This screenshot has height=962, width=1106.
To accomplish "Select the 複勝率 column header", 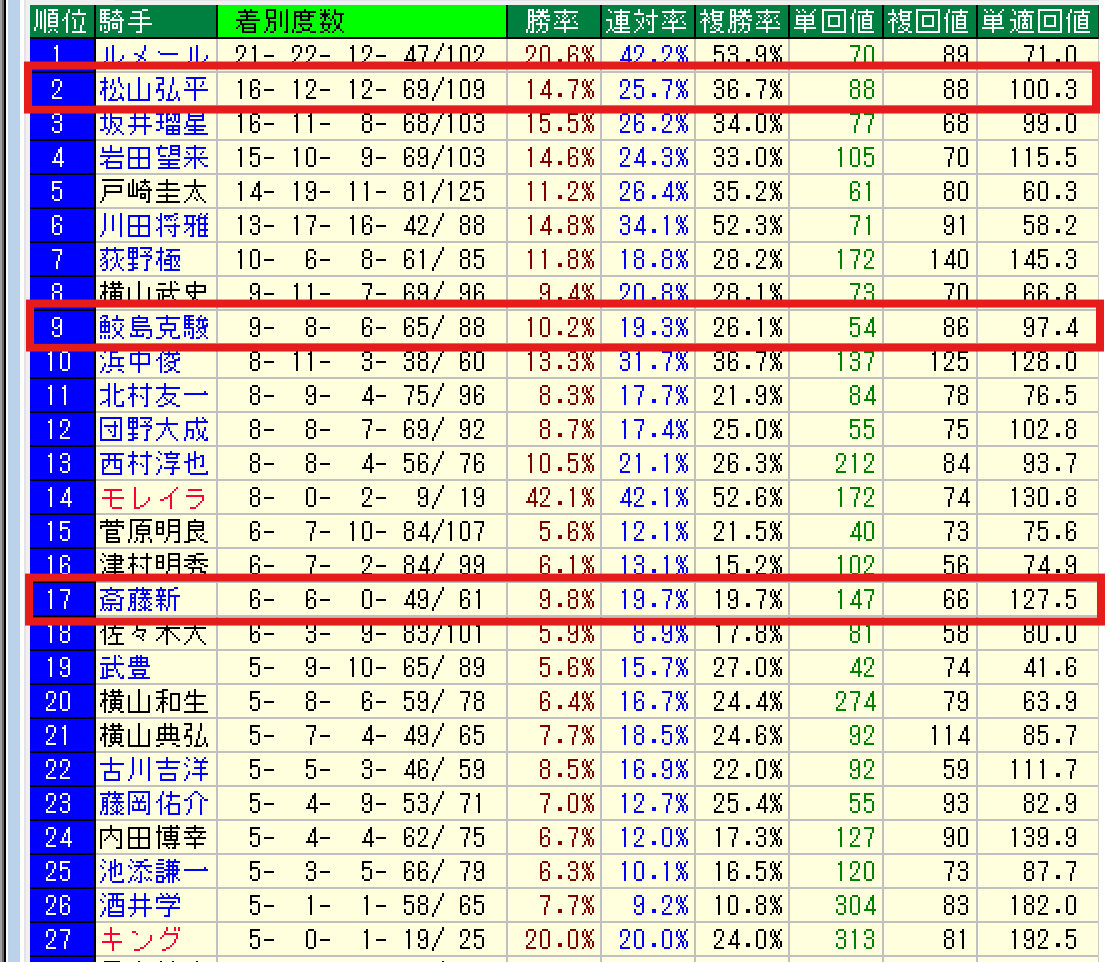I will (742, 20).
